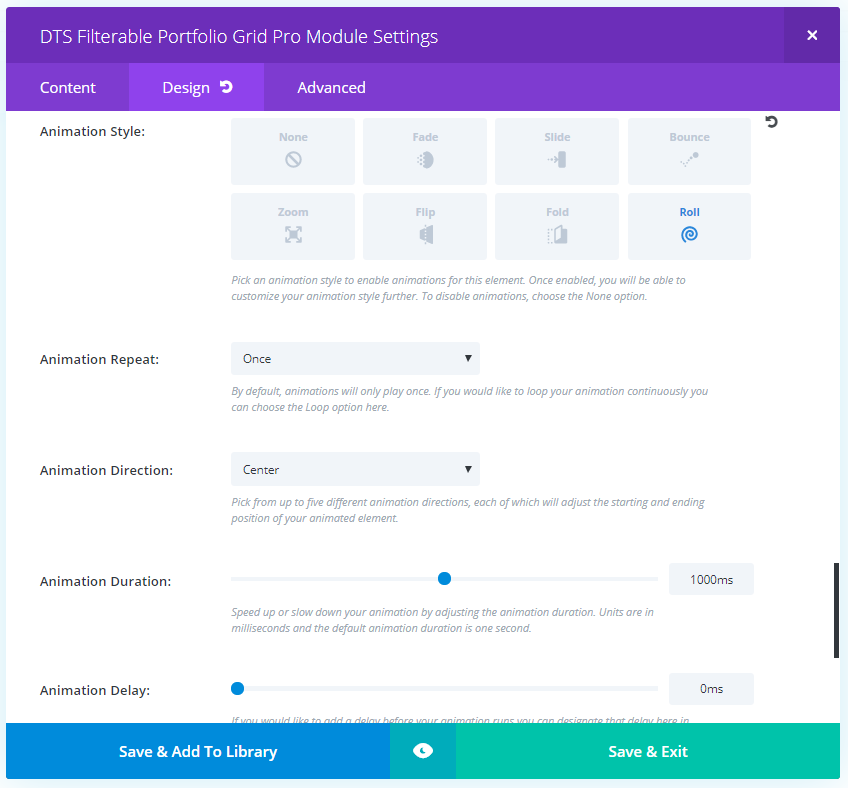Click the reset icon on the Design tab

point(226,87)
